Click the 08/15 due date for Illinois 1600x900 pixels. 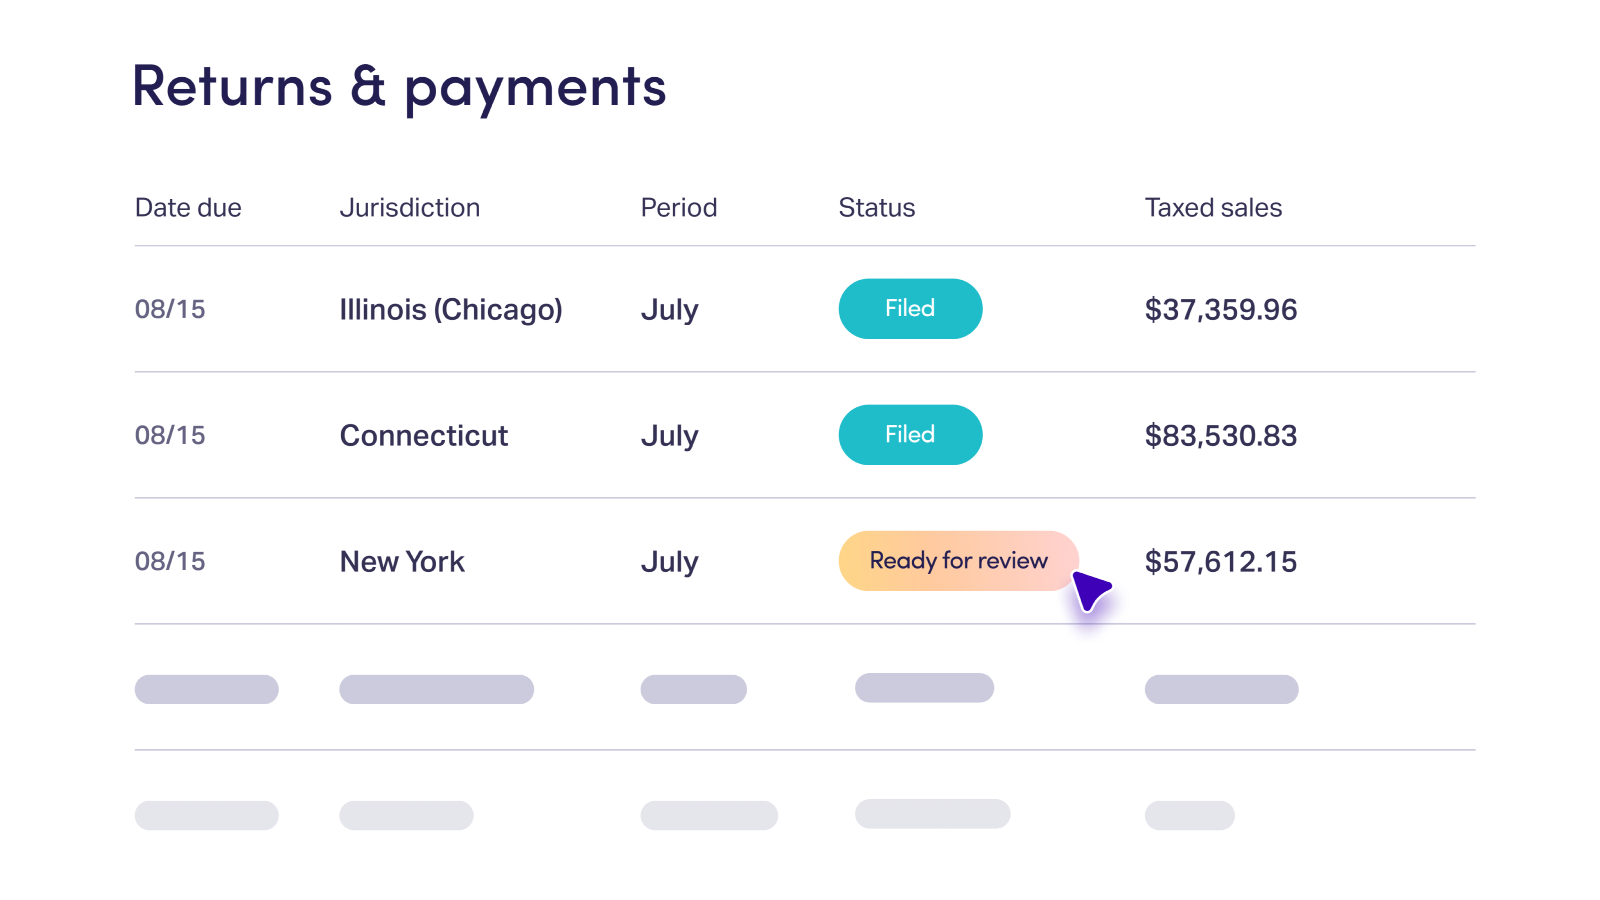pyautogui.click(x=170, y=310)
